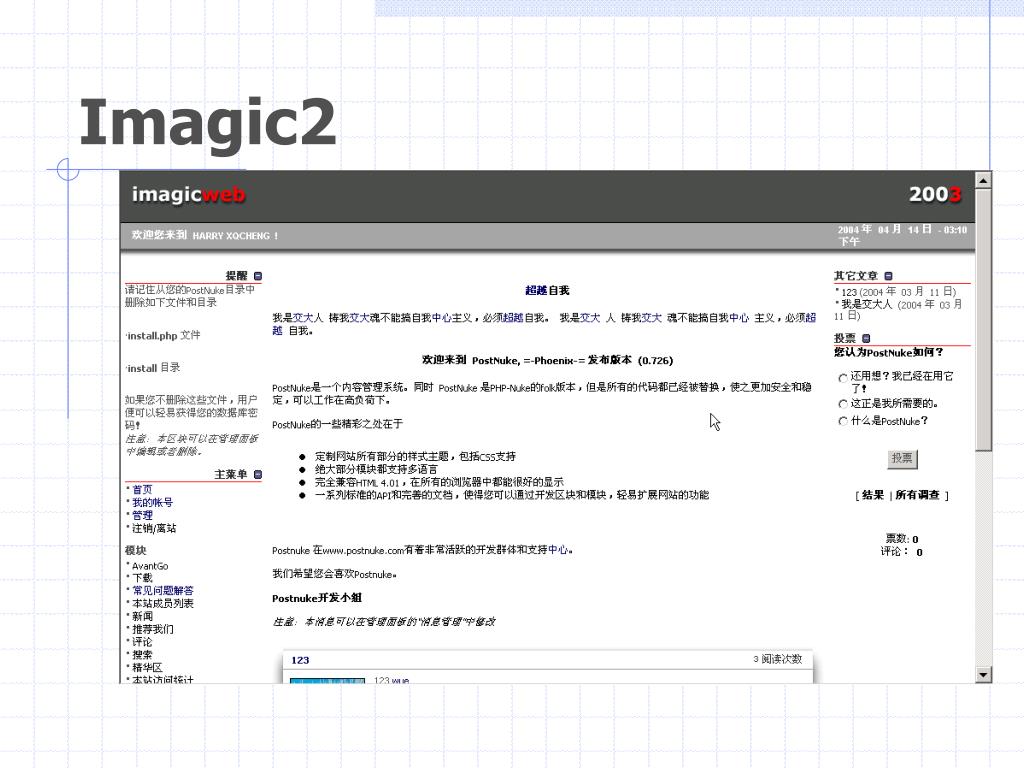
Task: Collapse the 其它文章 block icon
Action: (888, 276)
